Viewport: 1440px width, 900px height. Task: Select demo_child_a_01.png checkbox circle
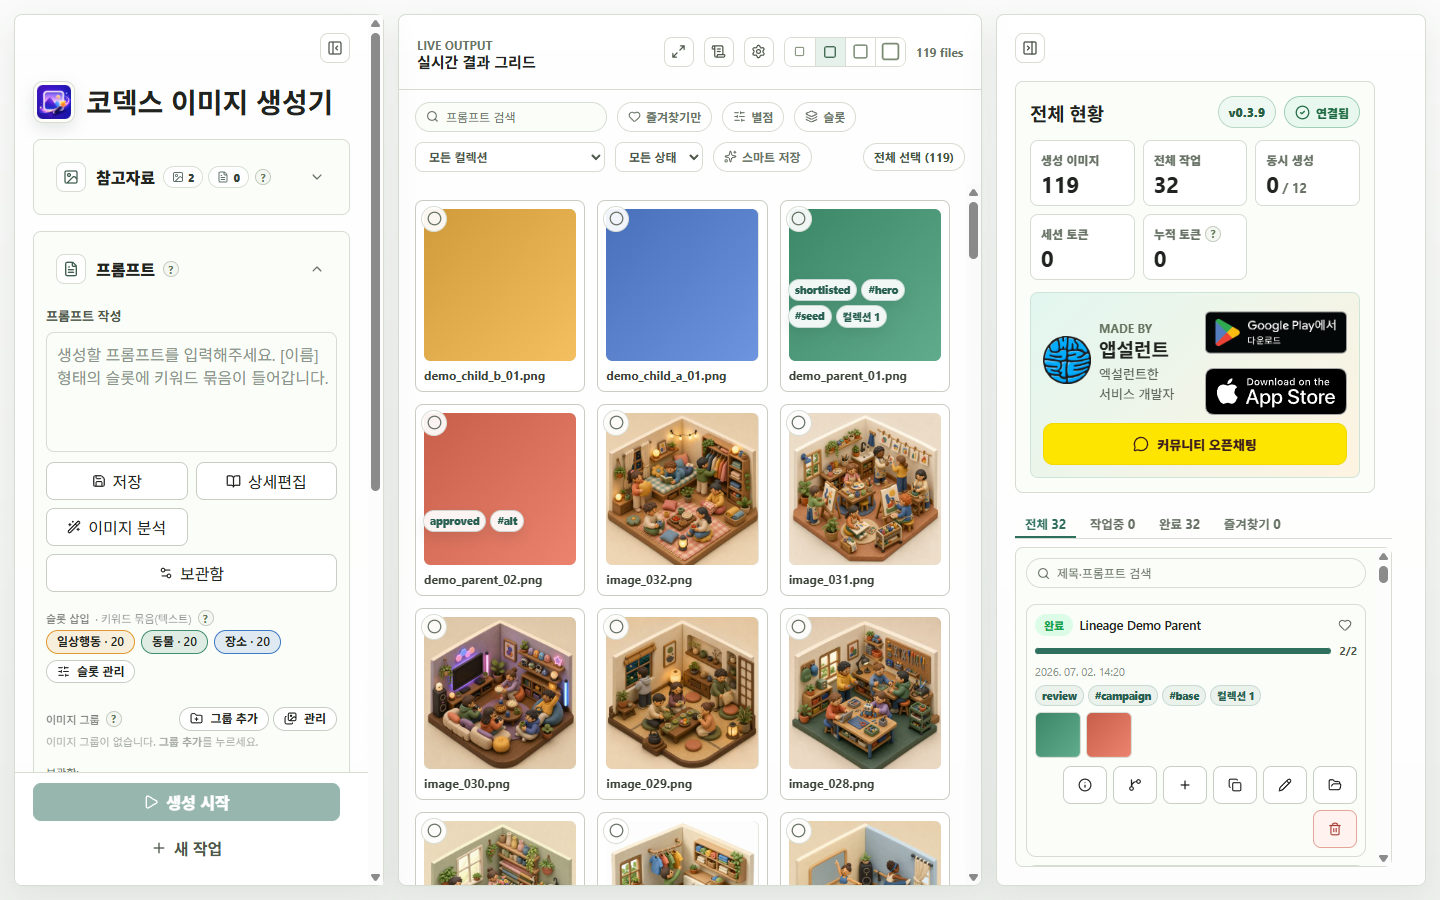click(617, 219)
